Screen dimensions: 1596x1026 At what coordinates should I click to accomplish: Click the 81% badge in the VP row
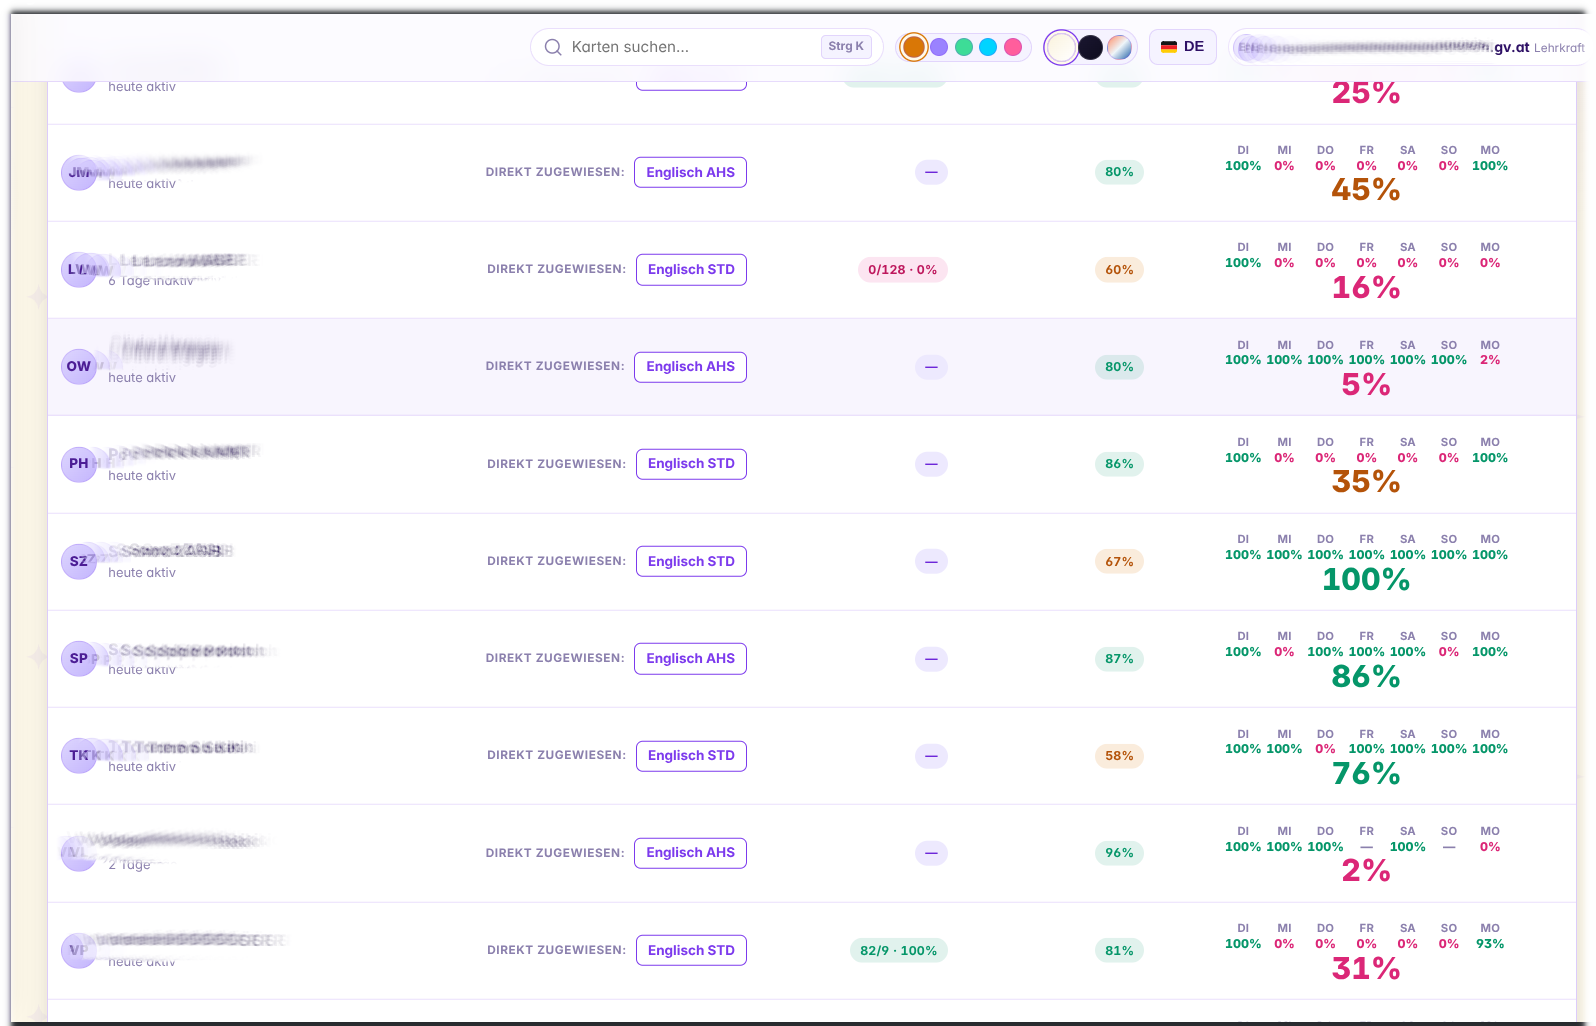[1119, 951]
